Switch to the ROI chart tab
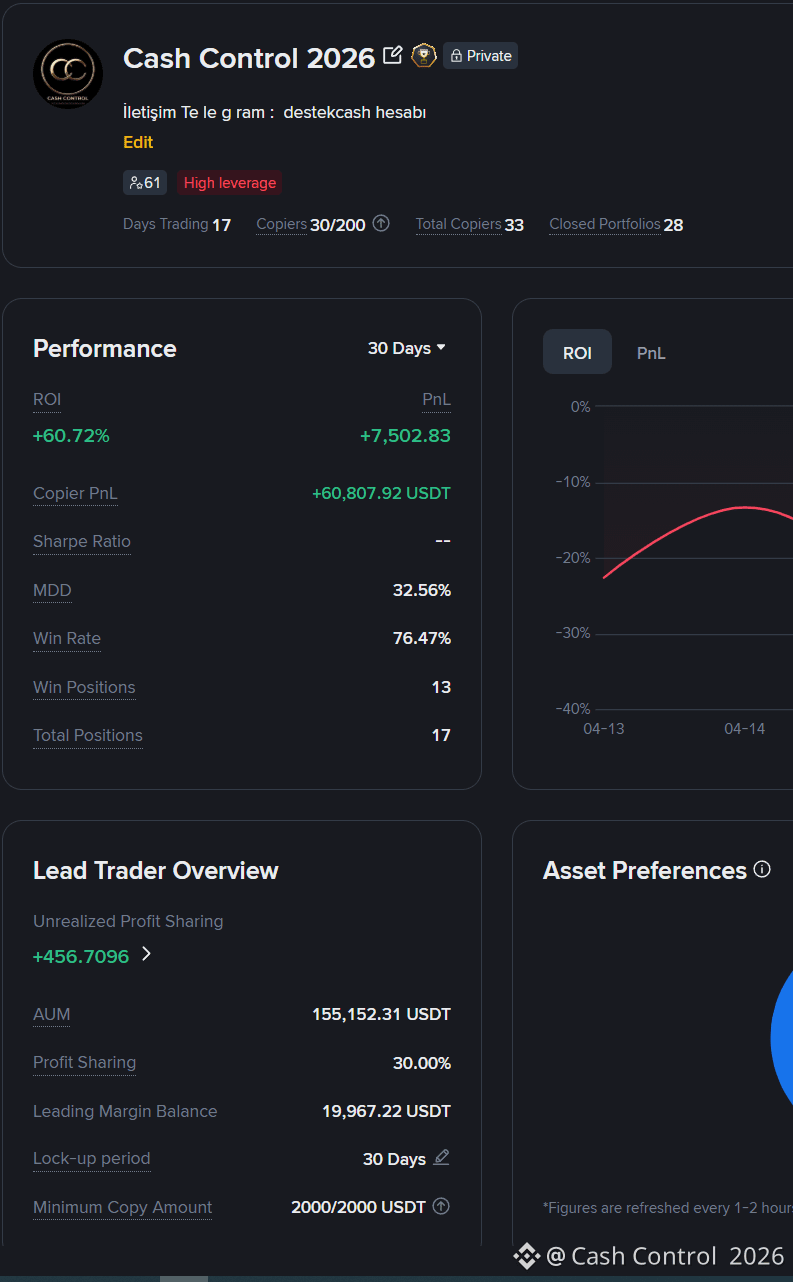793x1282 pixels. 577,353
